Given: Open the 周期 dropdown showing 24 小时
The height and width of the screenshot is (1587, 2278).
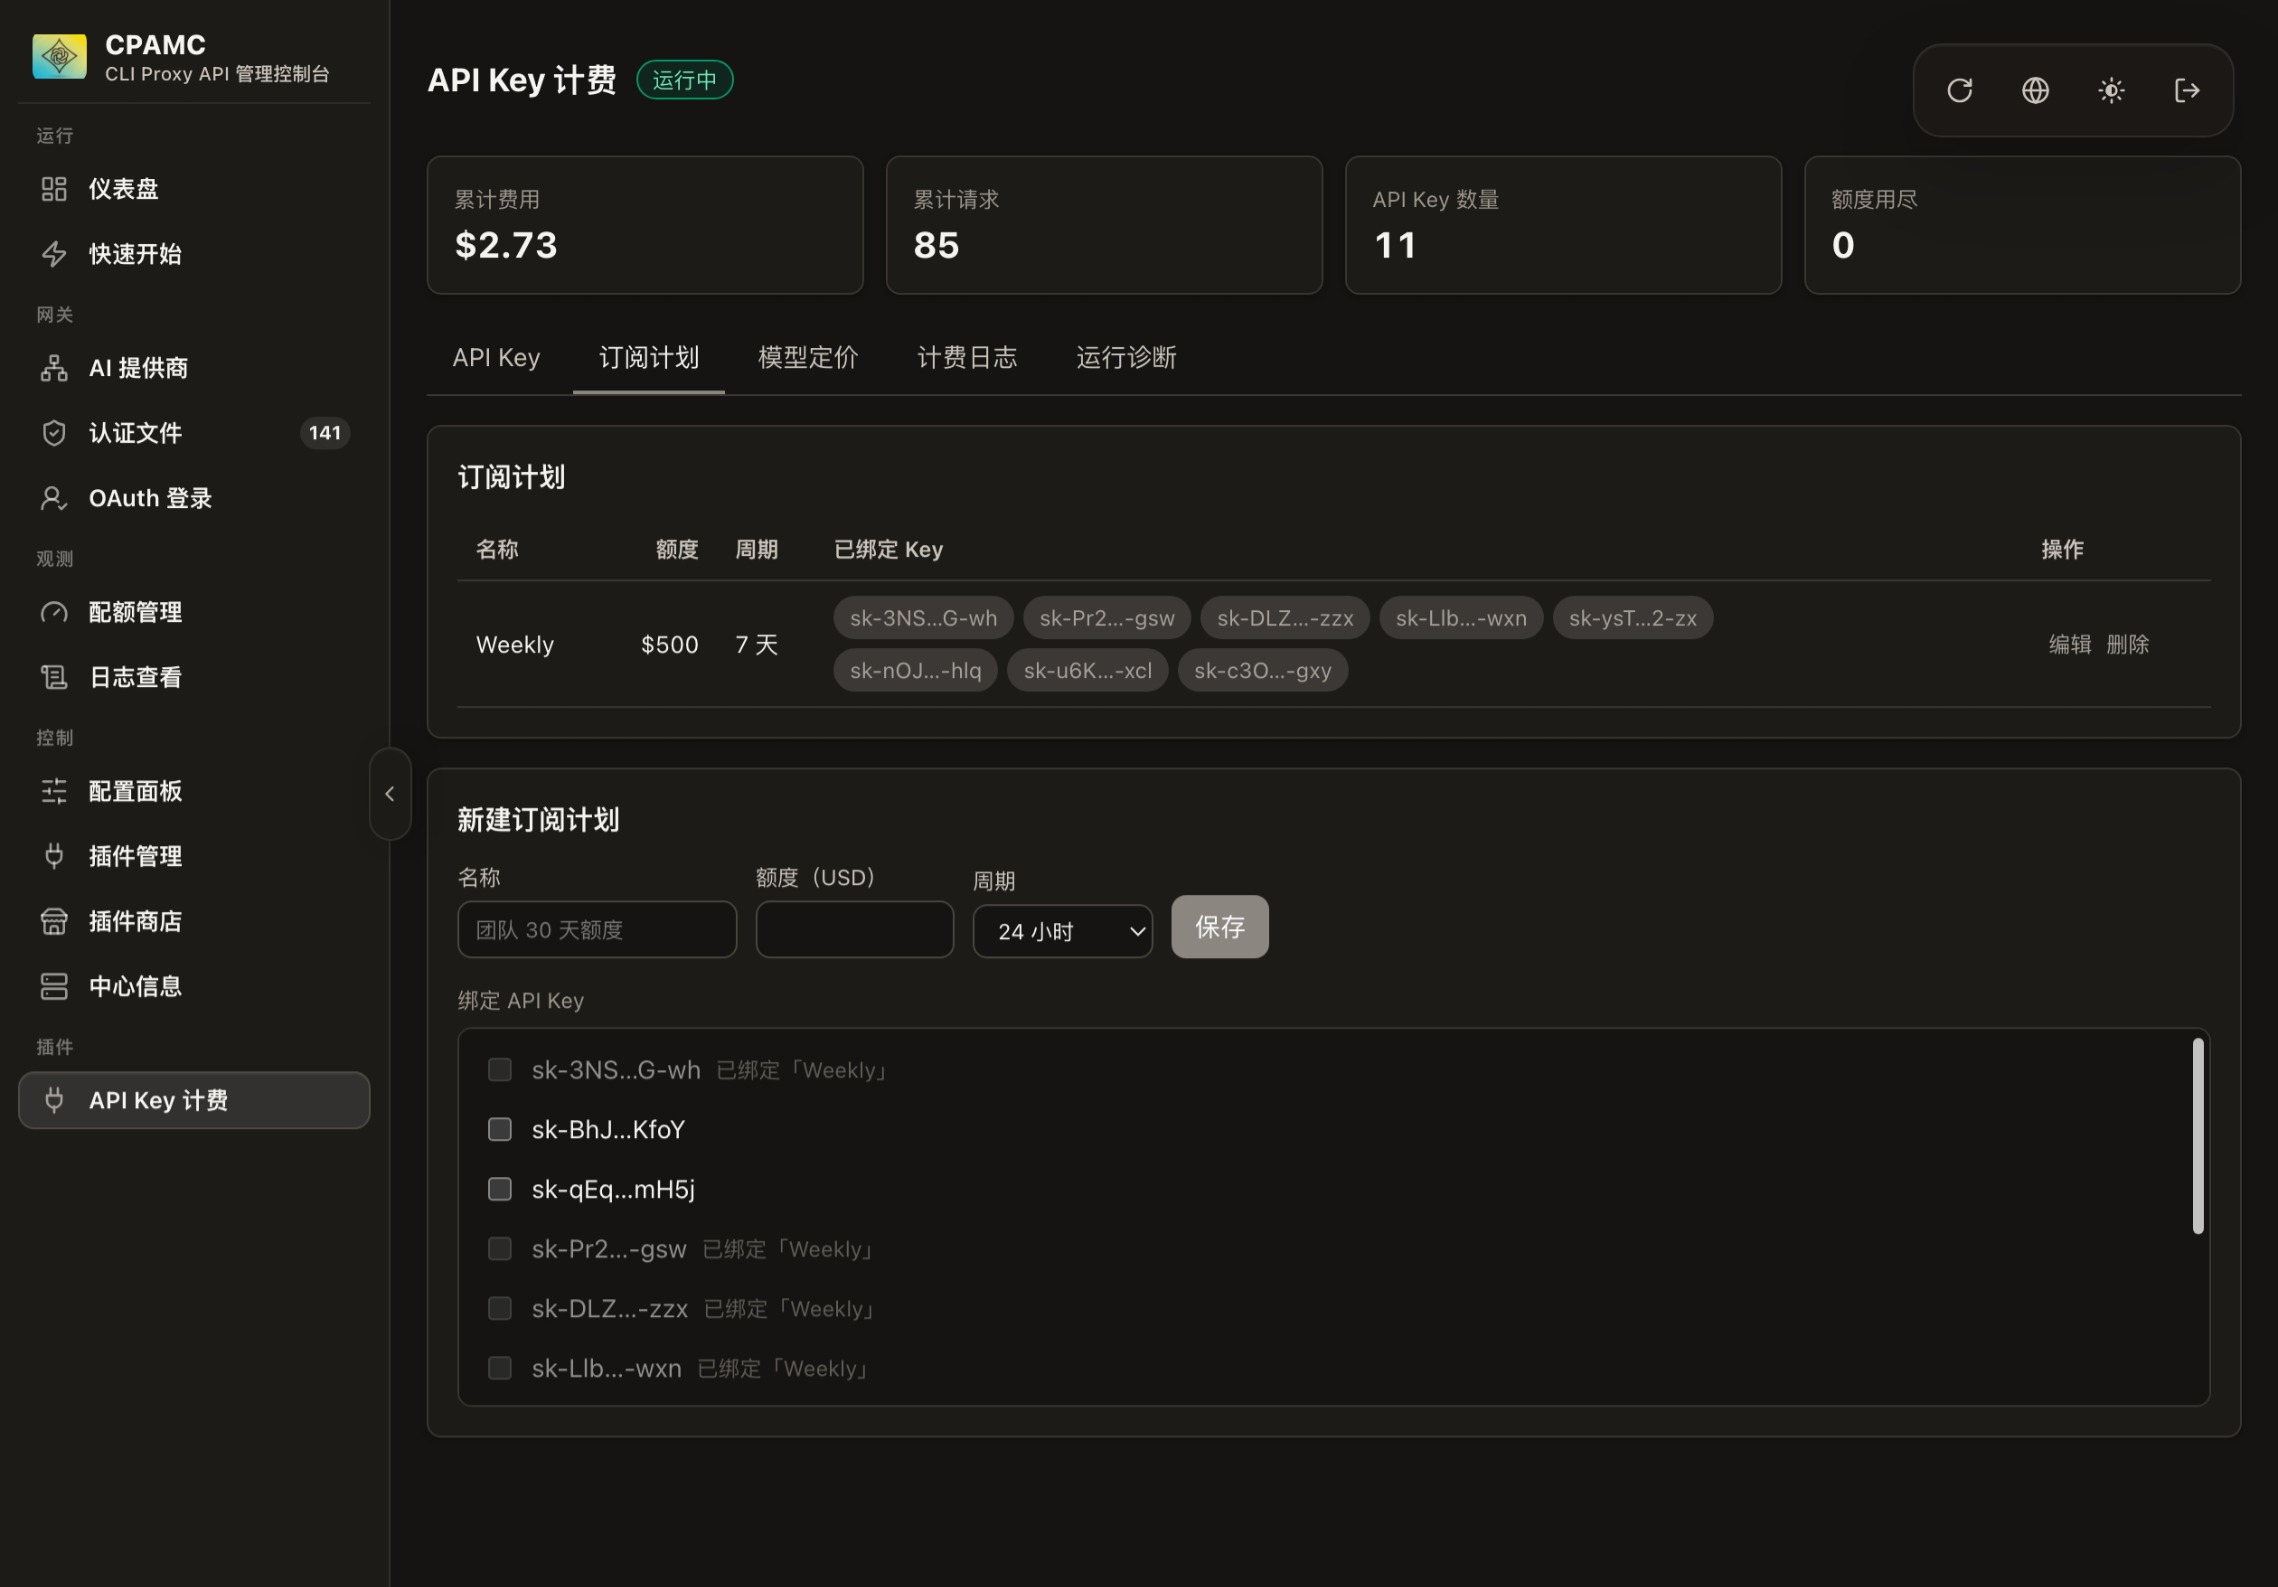Looking at the screenshot, I should [1062, 931].
